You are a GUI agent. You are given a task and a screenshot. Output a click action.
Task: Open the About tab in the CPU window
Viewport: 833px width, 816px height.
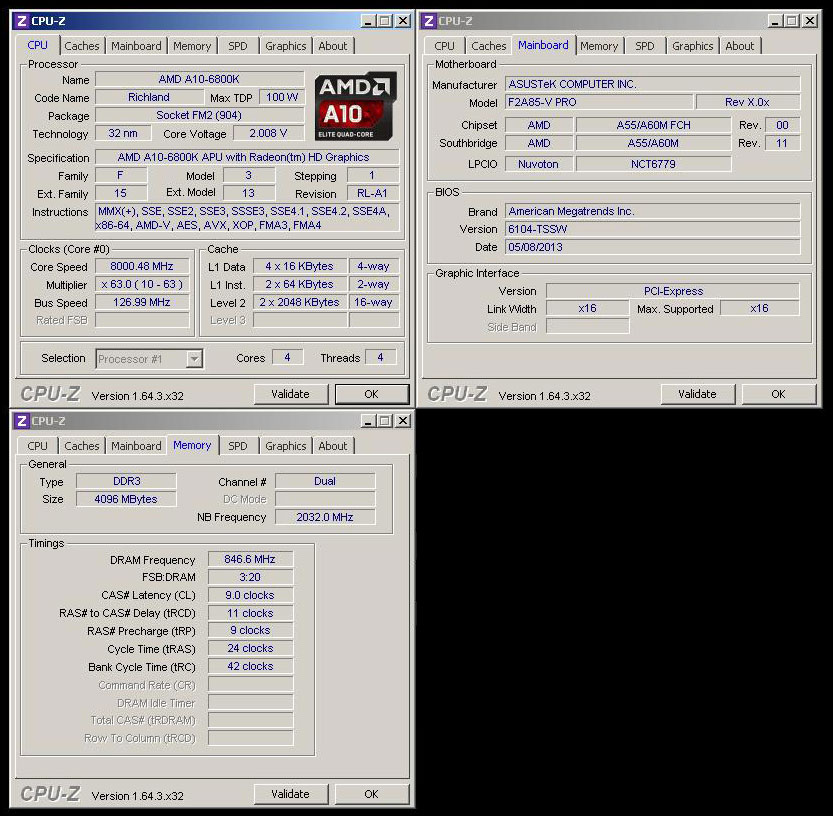333,46
